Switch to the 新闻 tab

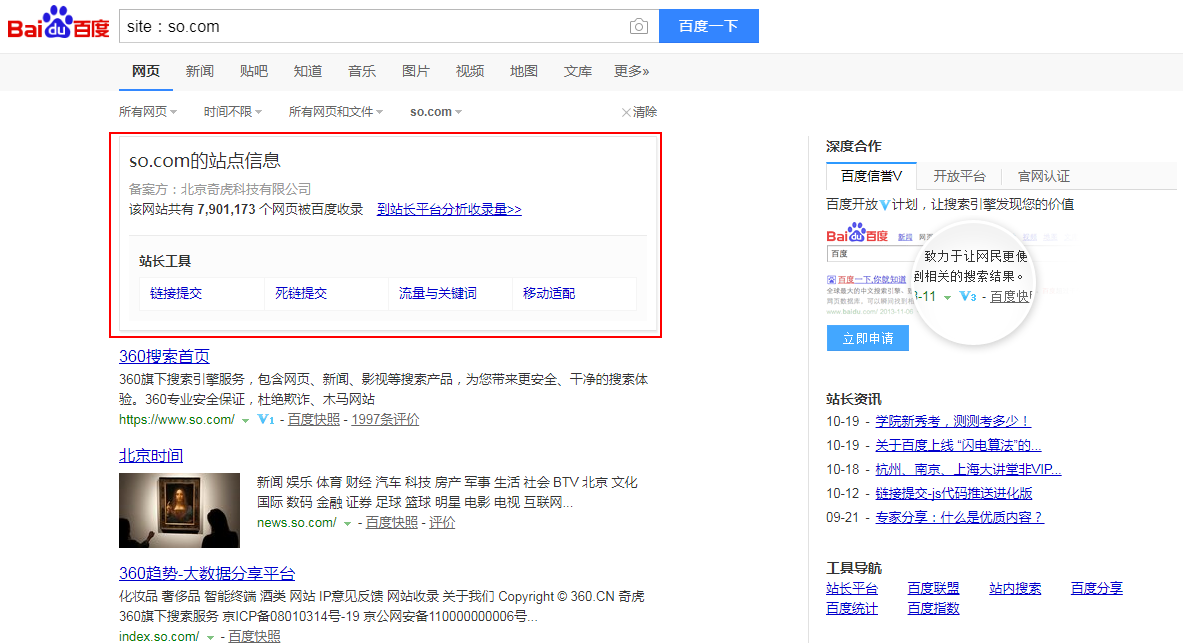(200, 71)
